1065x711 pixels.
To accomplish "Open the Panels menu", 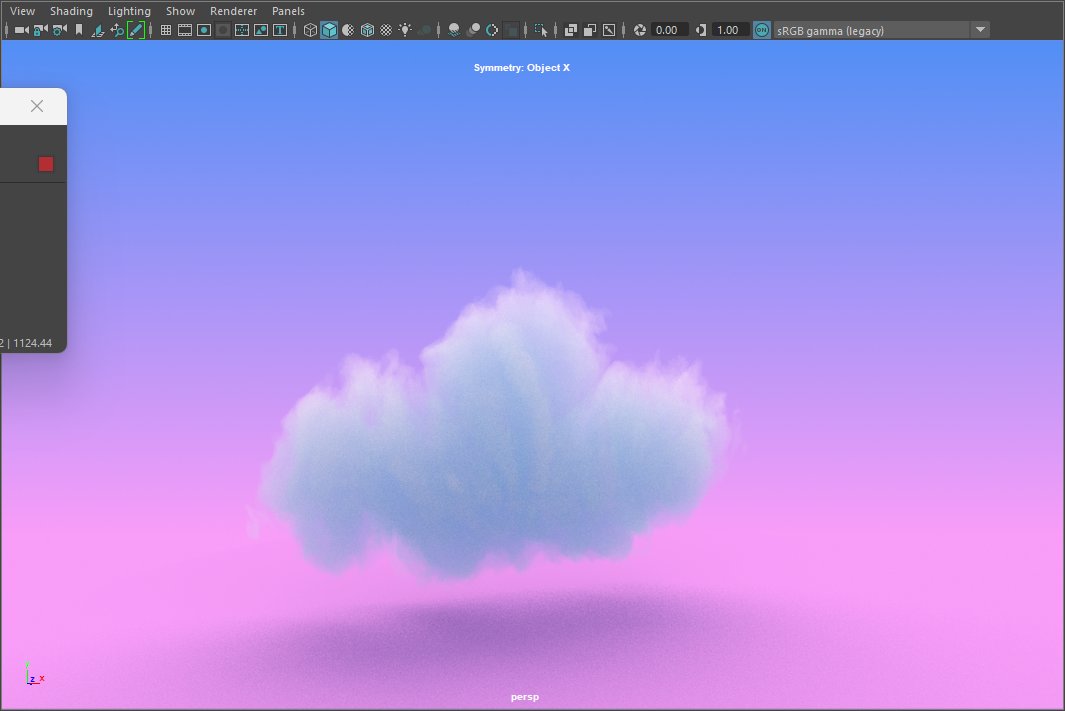I will pyautogui.click(x=288, y=11).
